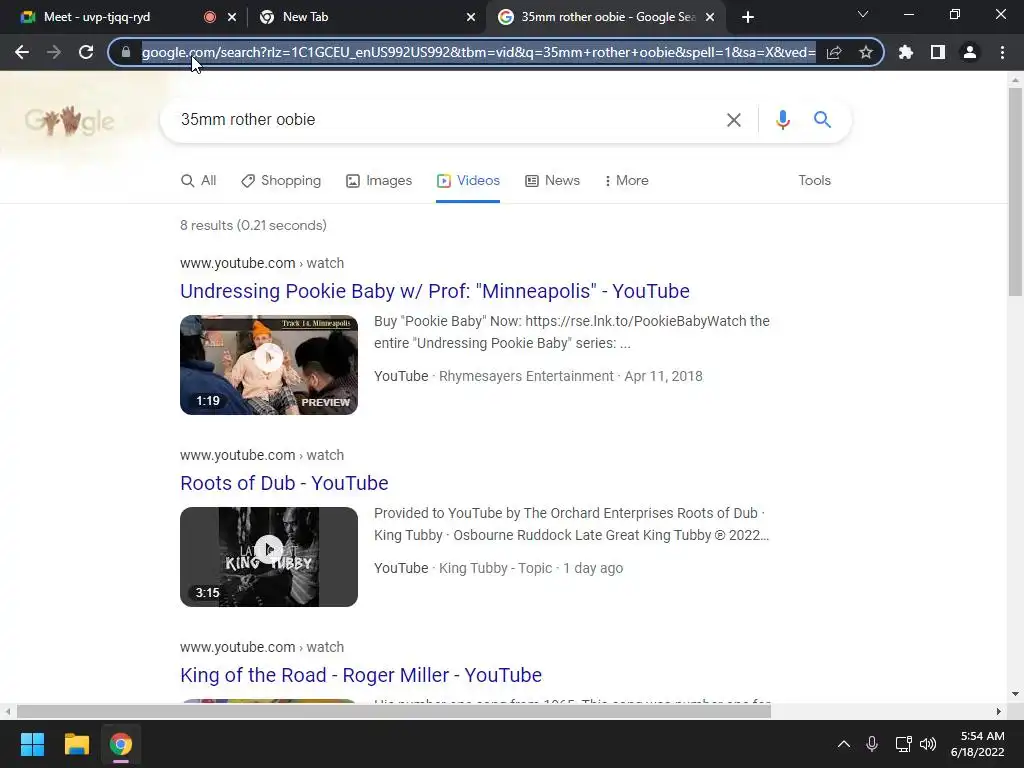
Task: Click the horizontal scrollbar right arrow
Action: [x=999, y=711]
